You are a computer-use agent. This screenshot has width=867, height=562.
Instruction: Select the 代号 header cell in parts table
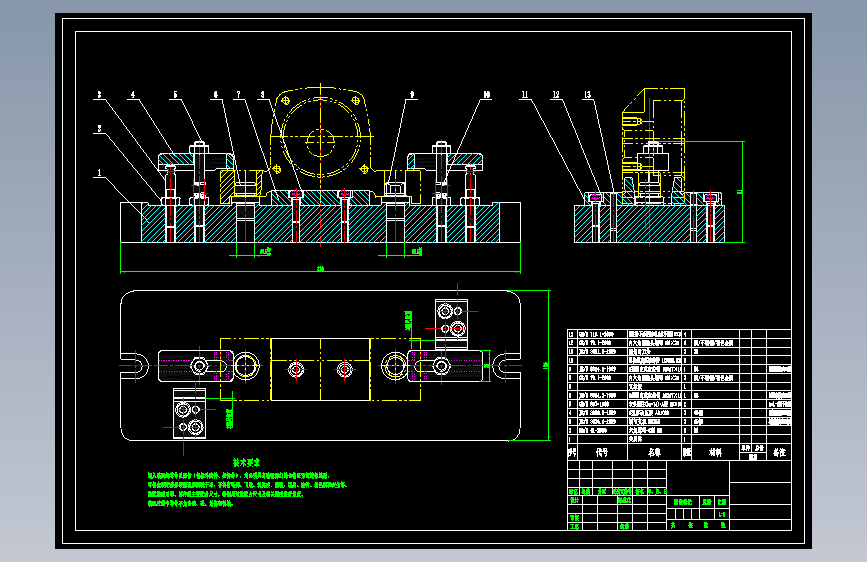(x=602, y=452)
